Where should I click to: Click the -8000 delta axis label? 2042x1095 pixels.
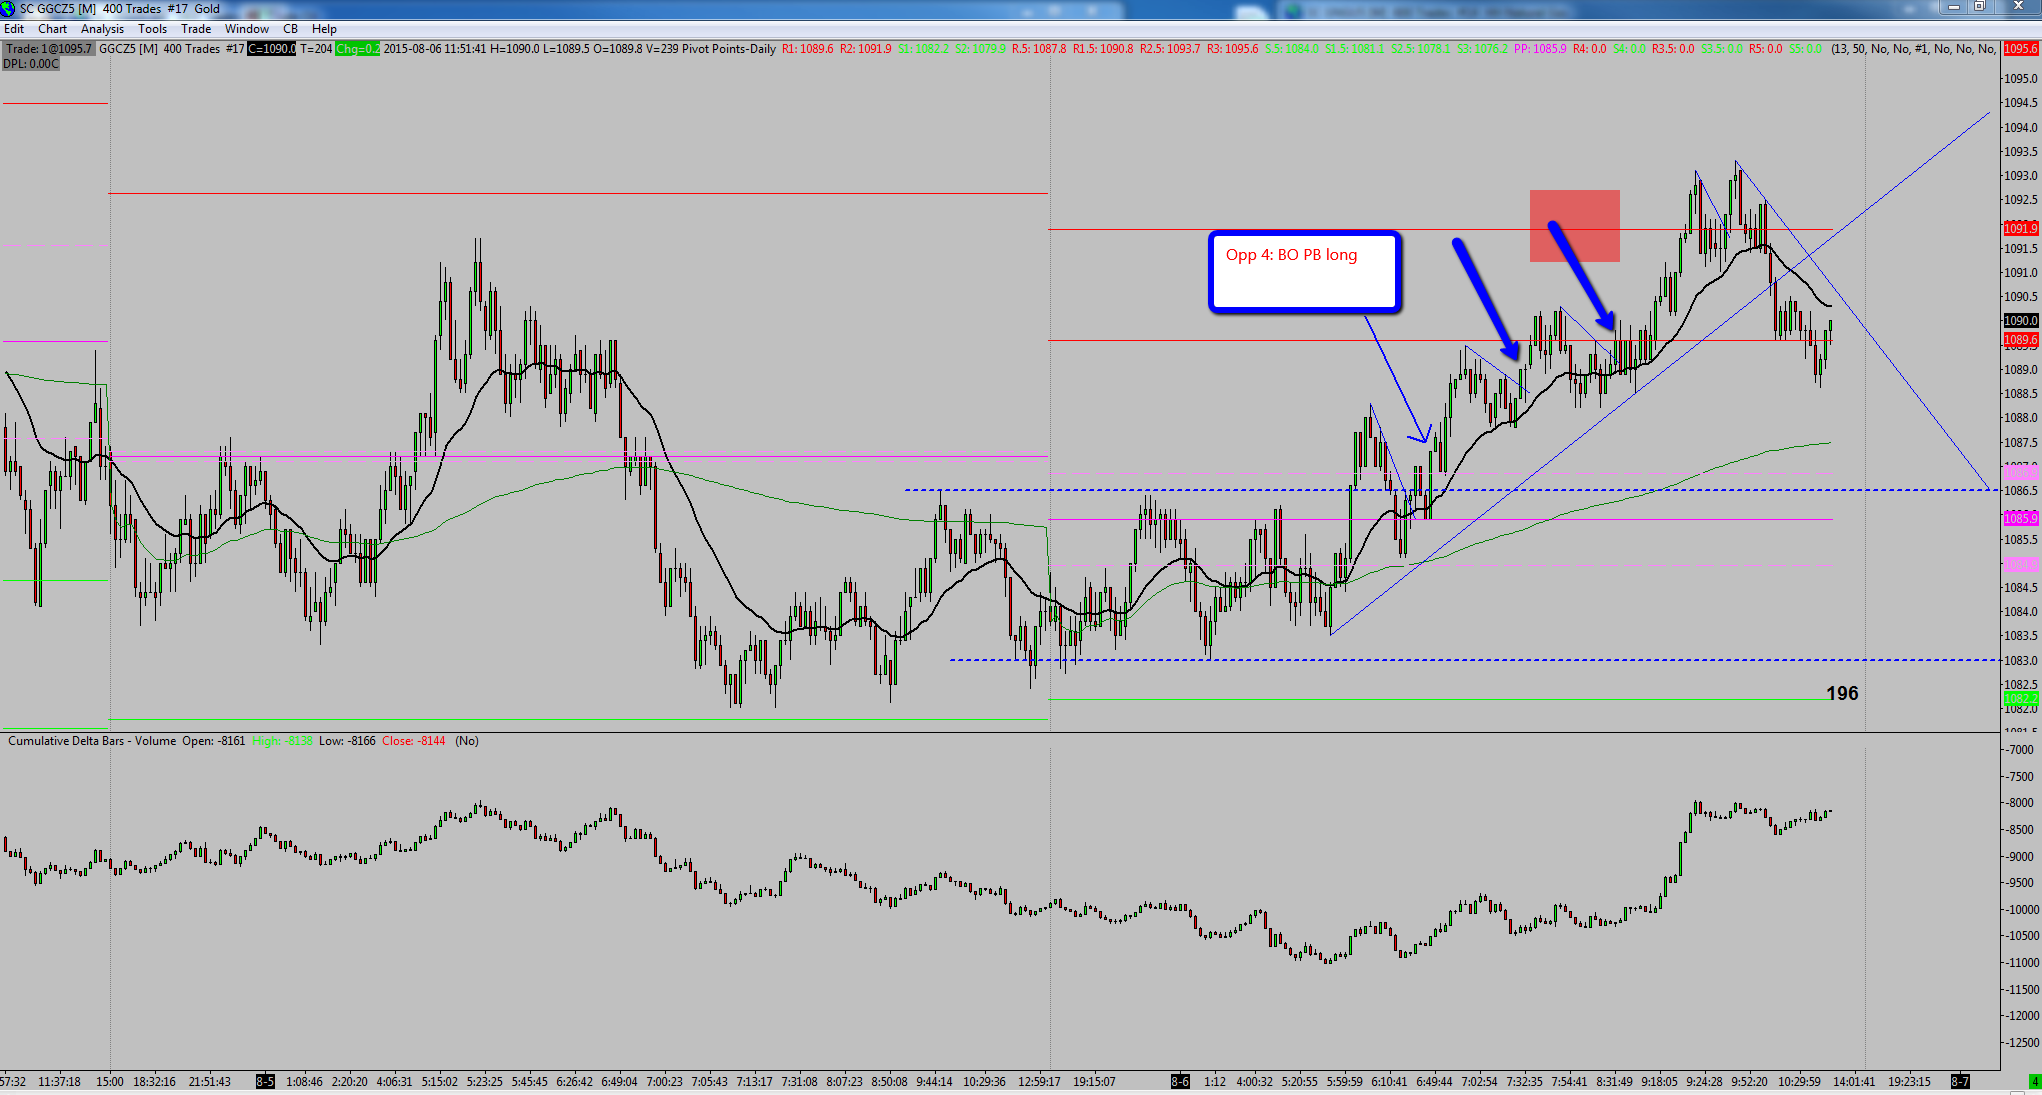coord(2020,803)
